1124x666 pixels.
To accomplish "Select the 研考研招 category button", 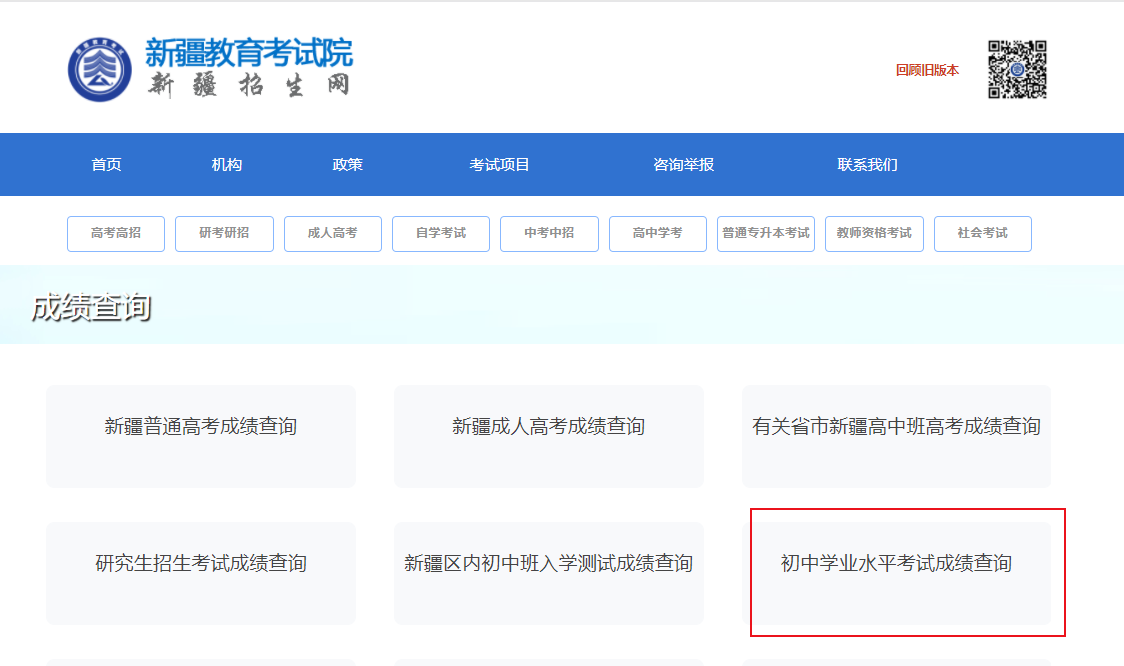I will tap(224, 233).
